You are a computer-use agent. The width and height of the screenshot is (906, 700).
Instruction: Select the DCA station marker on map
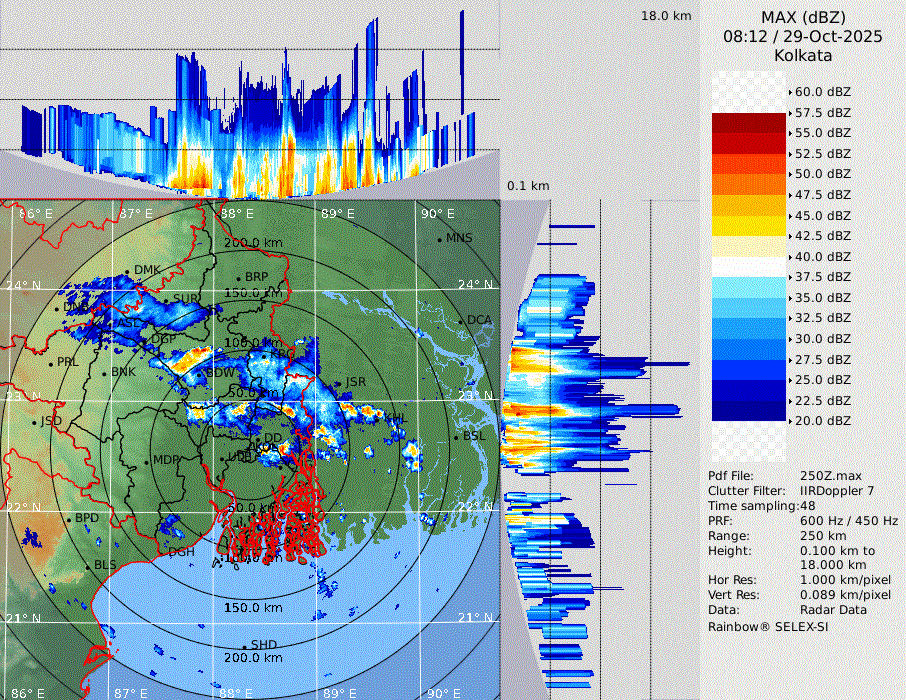coord(462,321)
